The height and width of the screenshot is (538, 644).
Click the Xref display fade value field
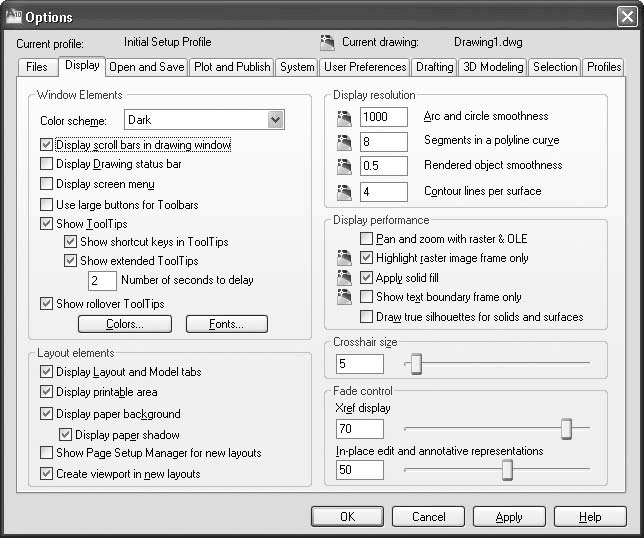(x=360, y=429)
